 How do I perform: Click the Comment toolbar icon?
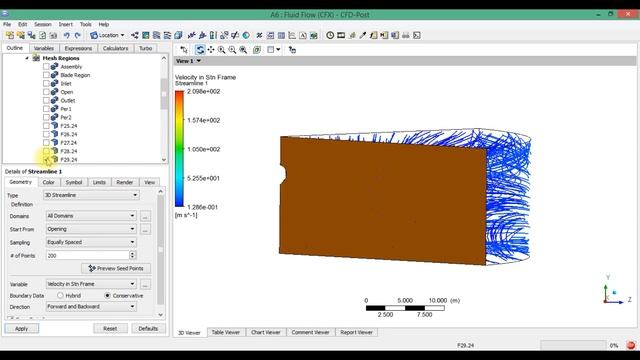point(302,36)
